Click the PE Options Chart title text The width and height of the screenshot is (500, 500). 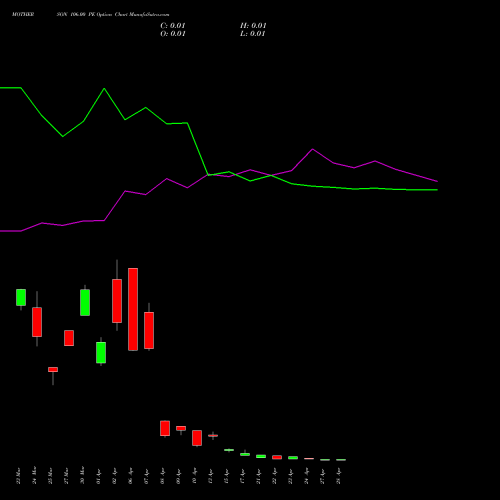point(108,15)
